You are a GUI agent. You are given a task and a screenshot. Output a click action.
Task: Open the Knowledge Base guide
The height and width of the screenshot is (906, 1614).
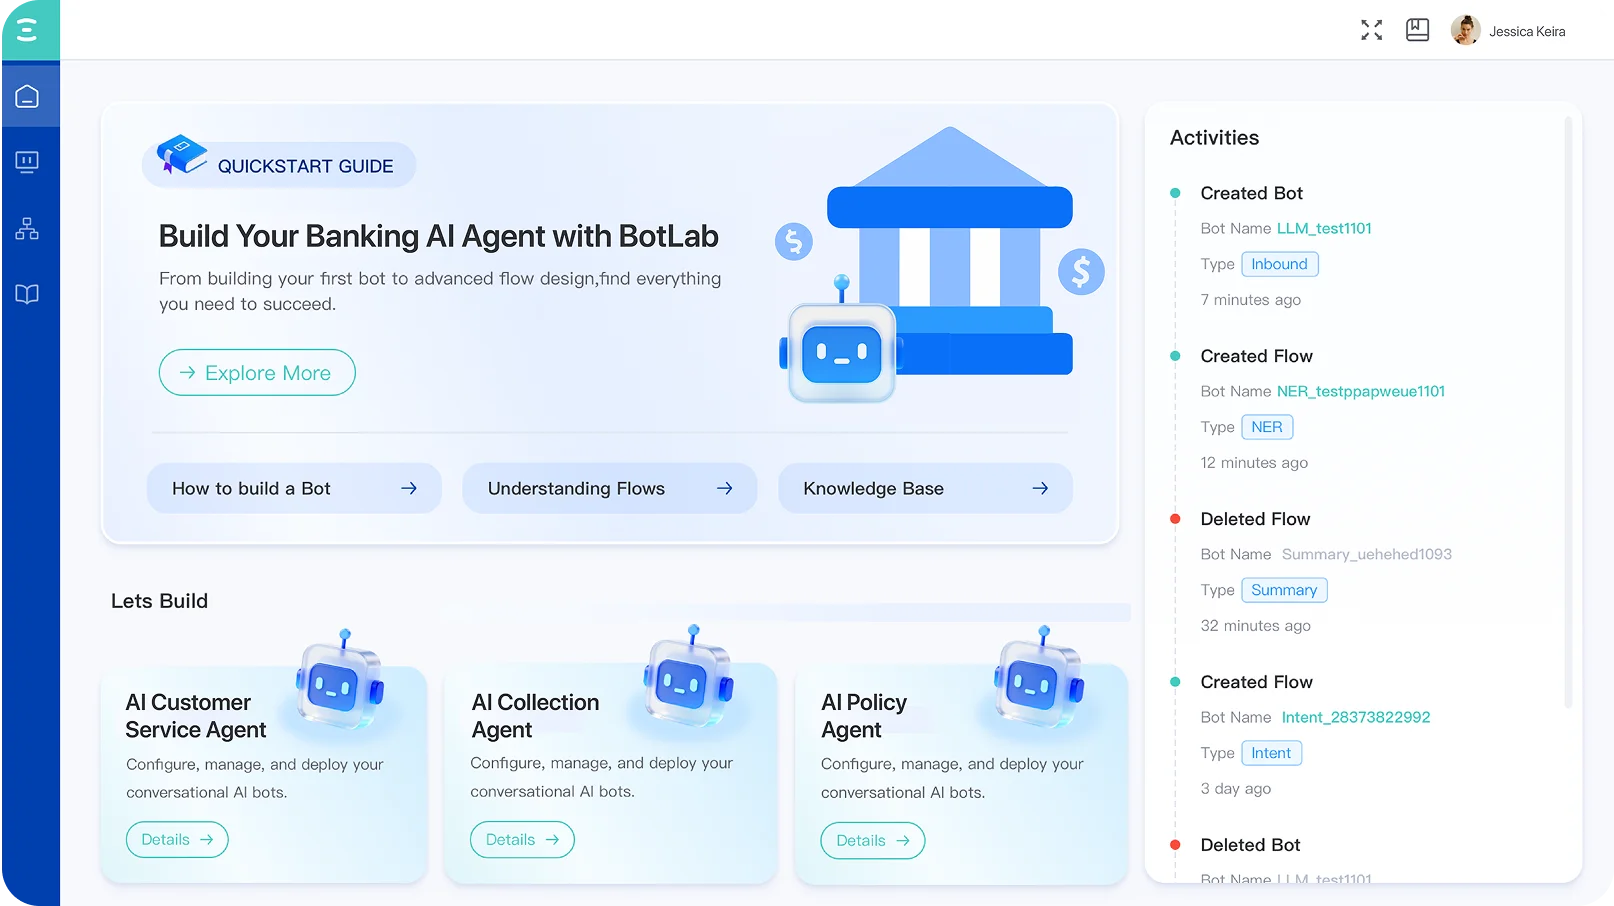tap(925, 489)
